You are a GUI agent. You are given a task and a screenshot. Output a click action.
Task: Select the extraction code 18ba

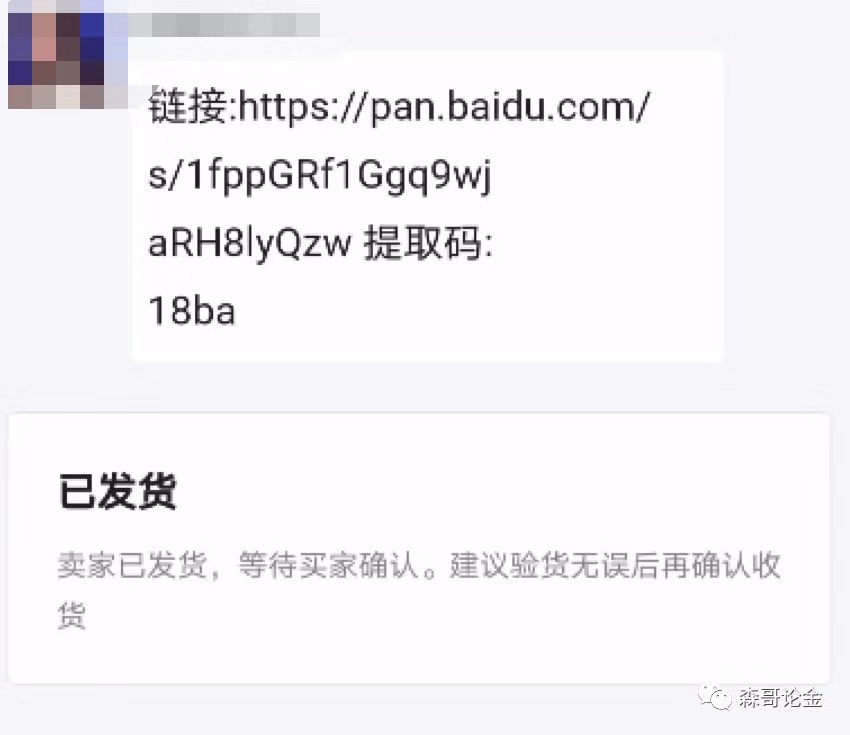point(192,311)
